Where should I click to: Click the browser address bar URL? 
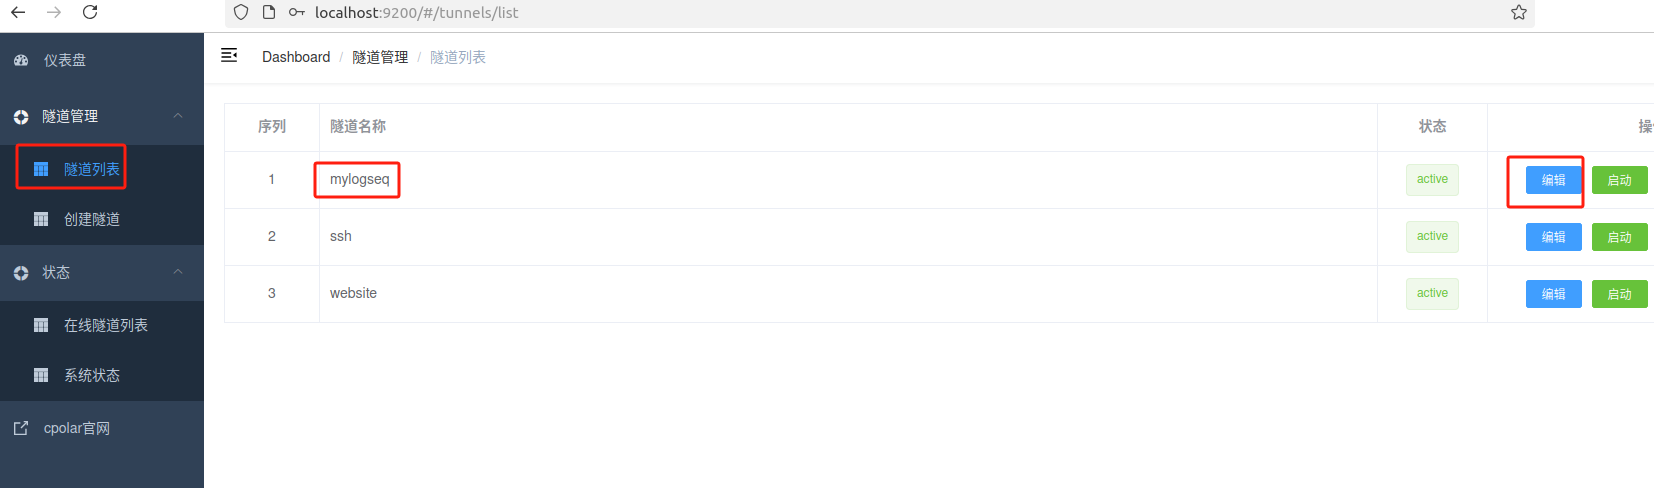(416, 13)
